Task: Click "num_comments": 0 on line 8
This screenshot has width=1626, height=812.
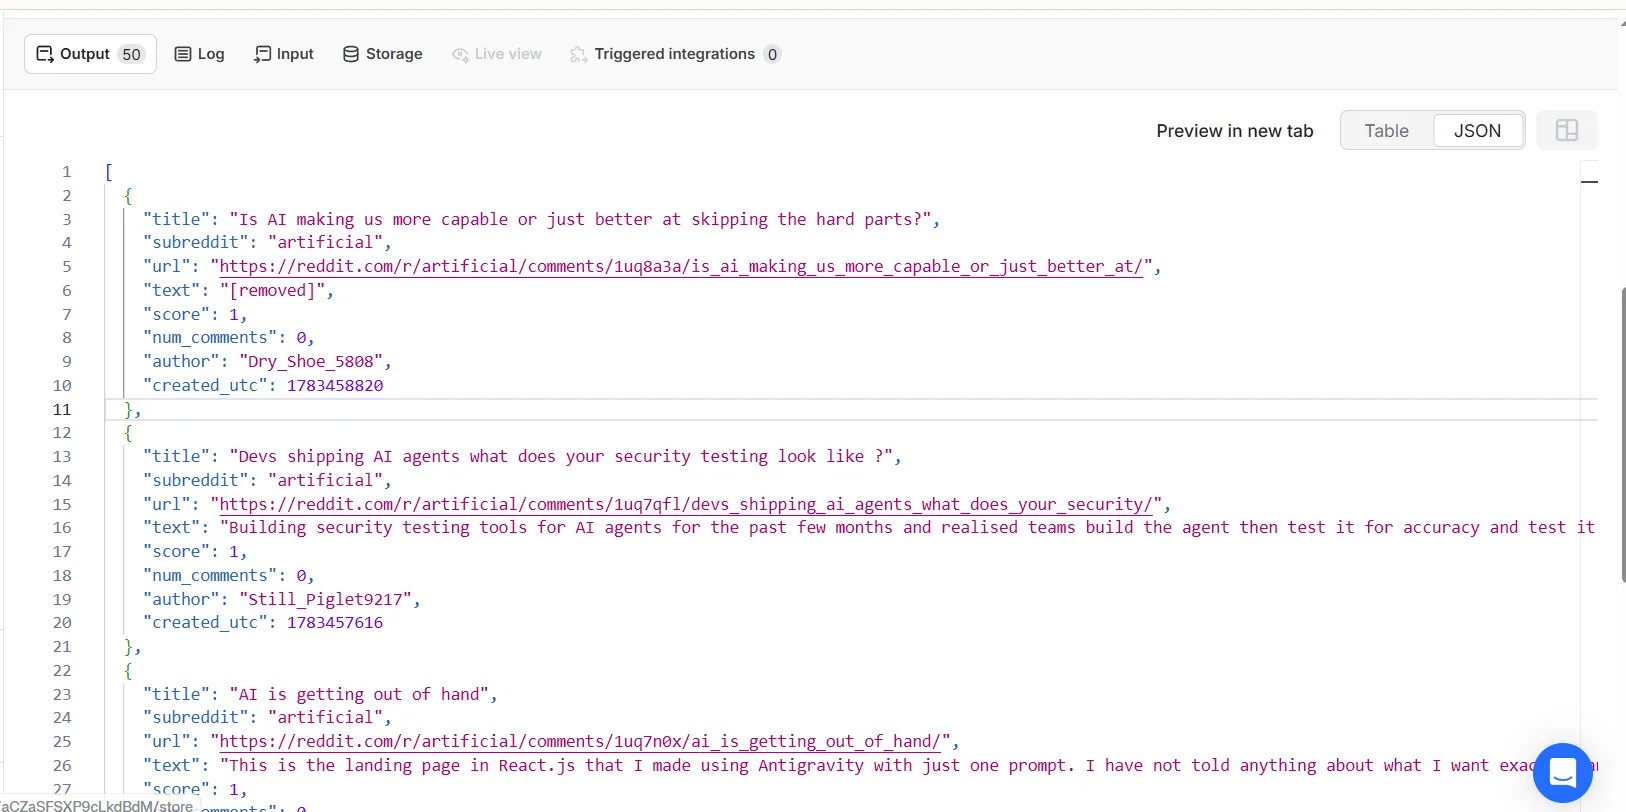Action: [228, 337]
